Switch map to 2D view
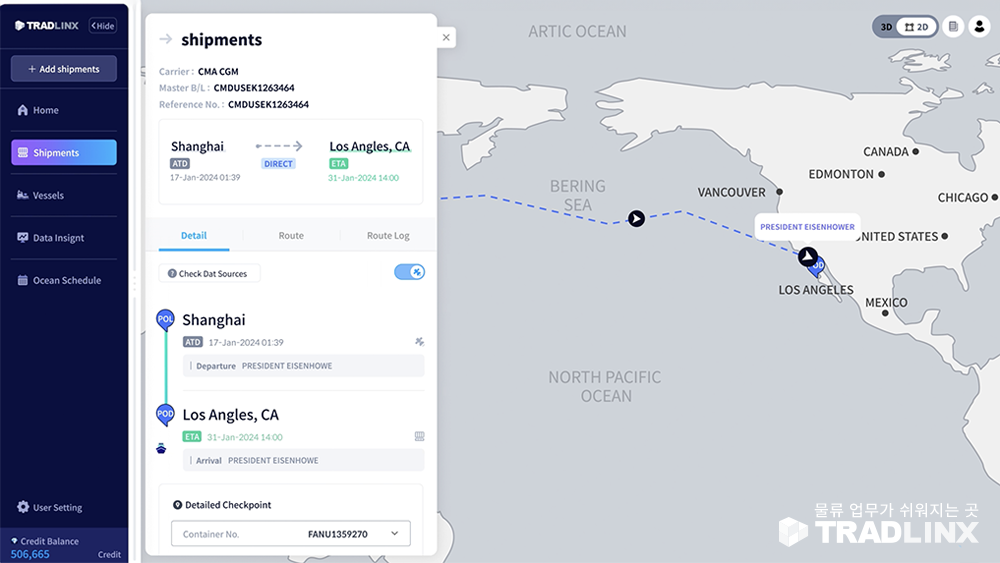The height and width of the screenshot is (563, 1000). pyautogui.click(x=916, y=27)
